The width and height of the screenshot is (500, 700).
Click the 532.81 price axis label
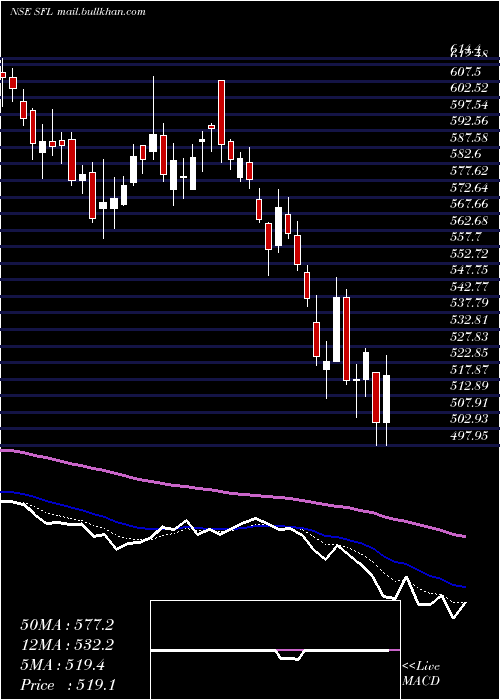469,320
